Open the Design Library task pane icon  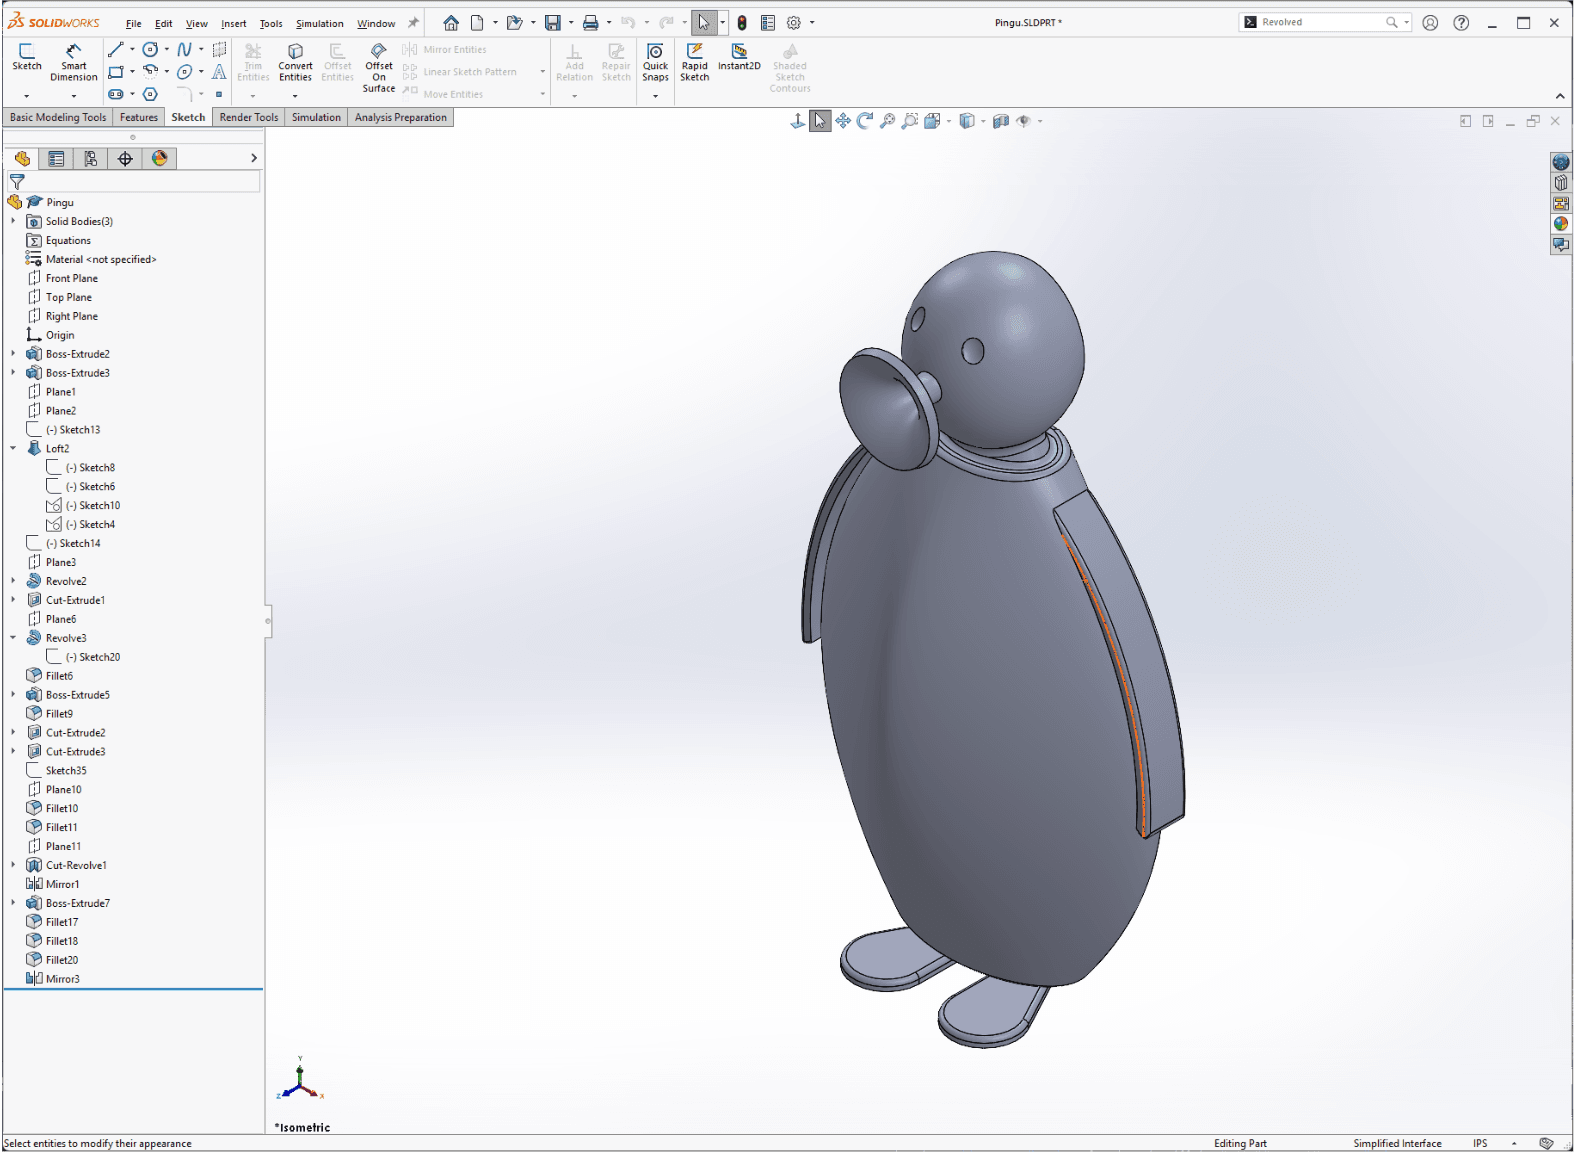pyautogui.click(x=1561, y=183)
